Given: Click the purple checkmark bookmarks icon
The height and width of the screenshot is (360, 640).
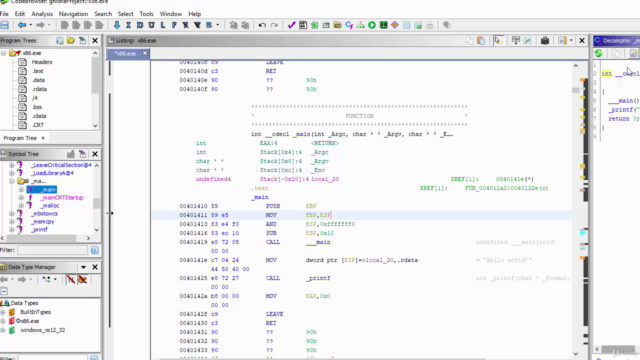Looking at the screenshot, I should [x=291, y=25].
